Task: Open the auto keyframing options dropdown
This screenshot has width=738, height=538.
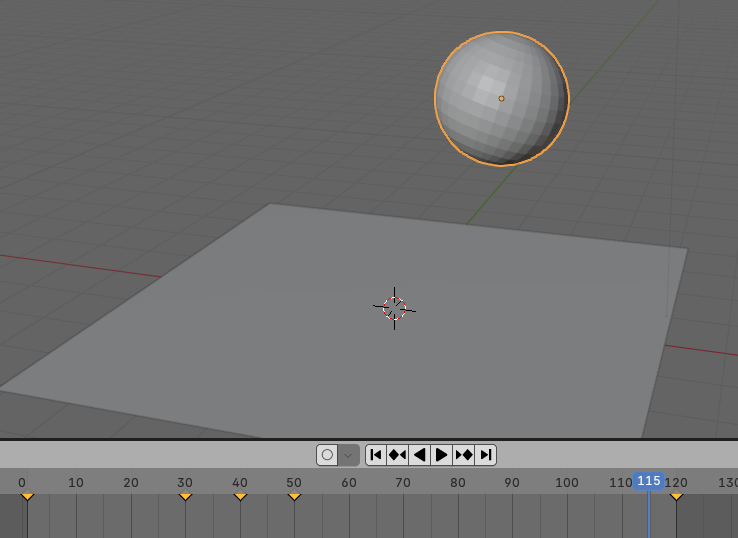Action: pyautogui.click(x=349, y=455)
